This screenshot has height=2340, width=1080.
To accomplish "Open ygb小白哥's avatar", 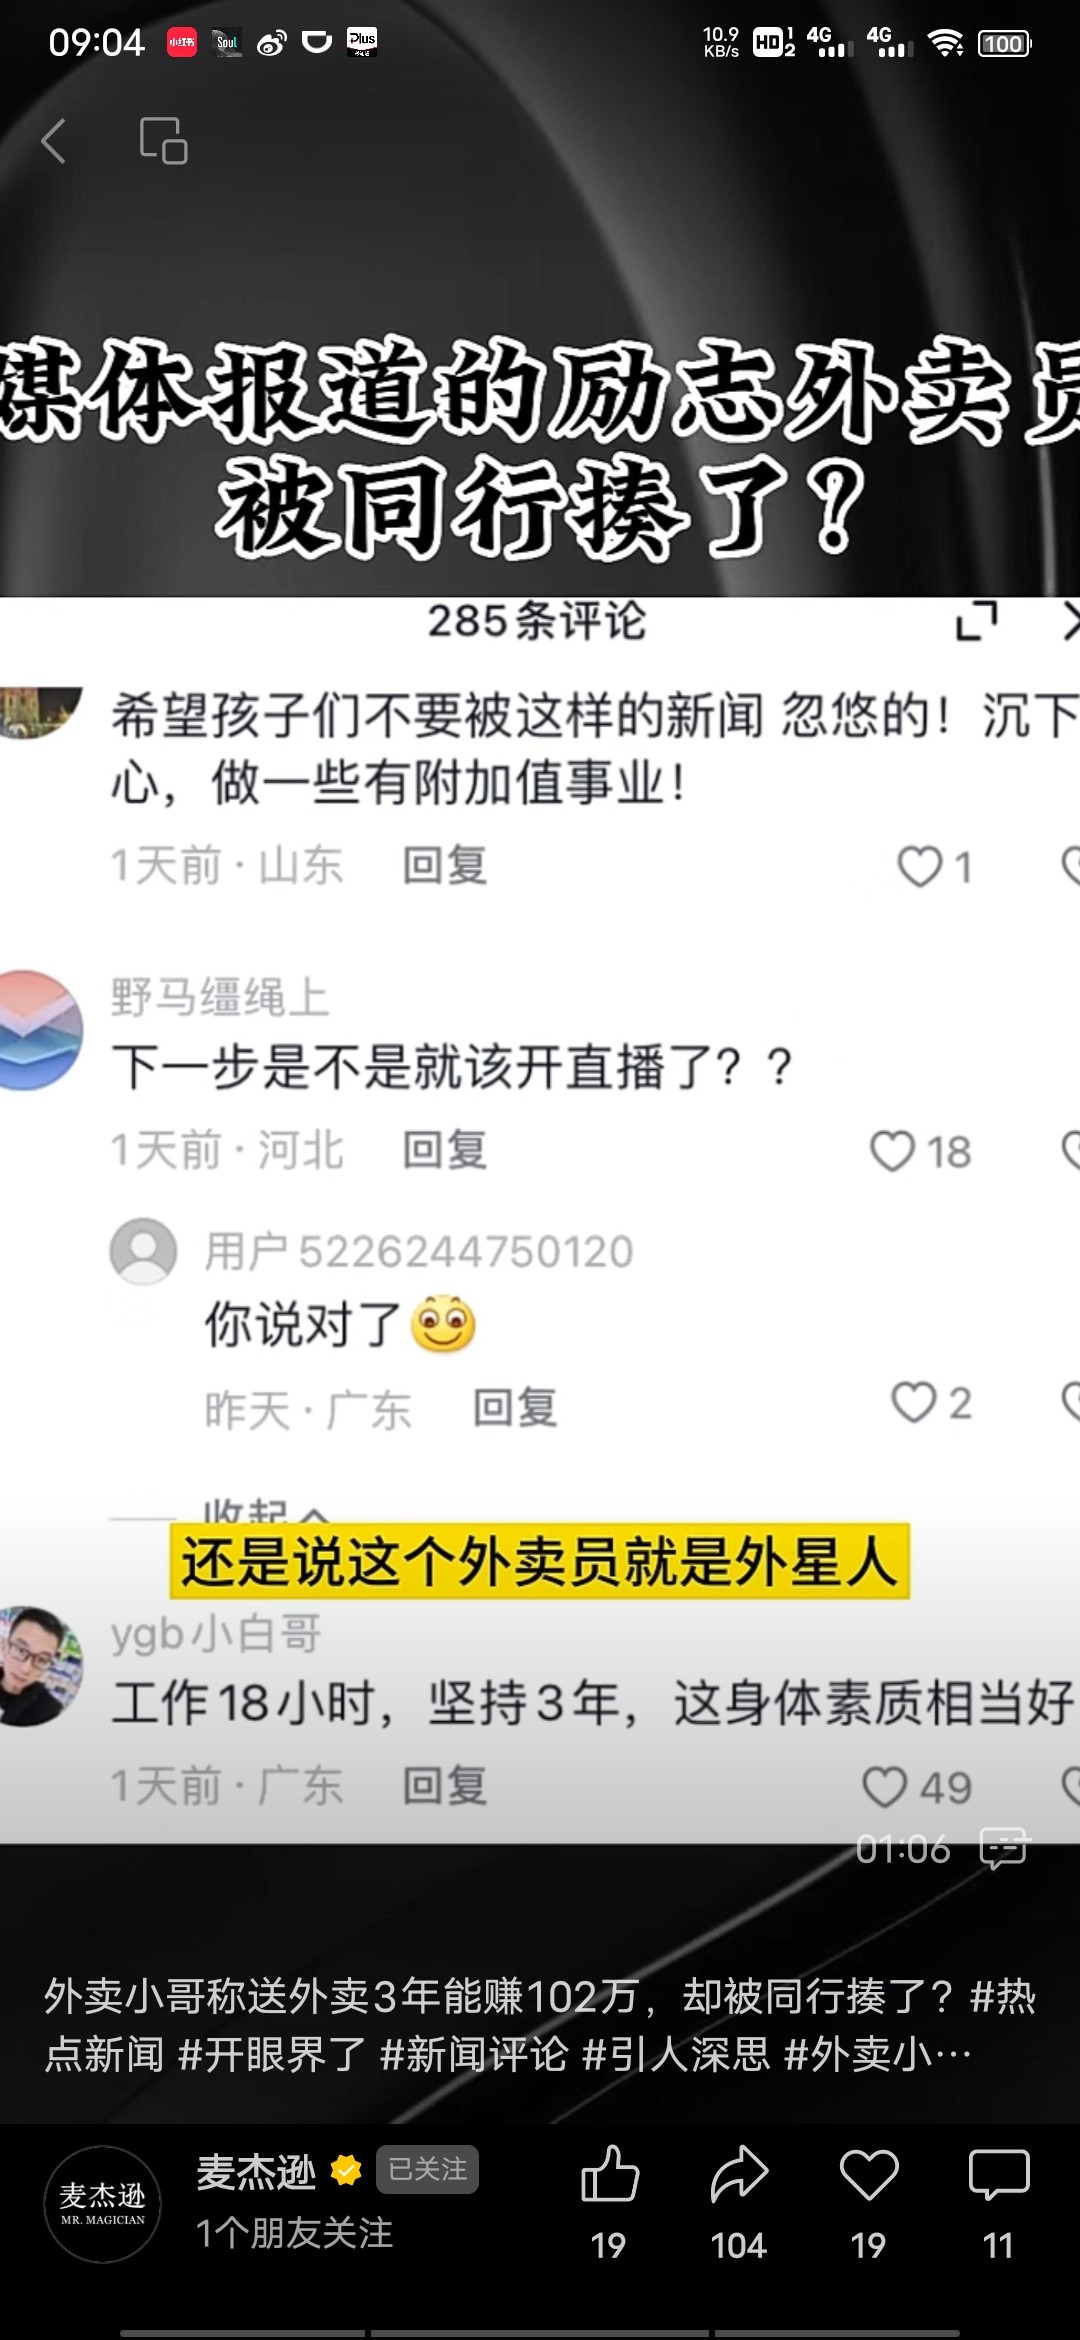I will (38, 1666).
